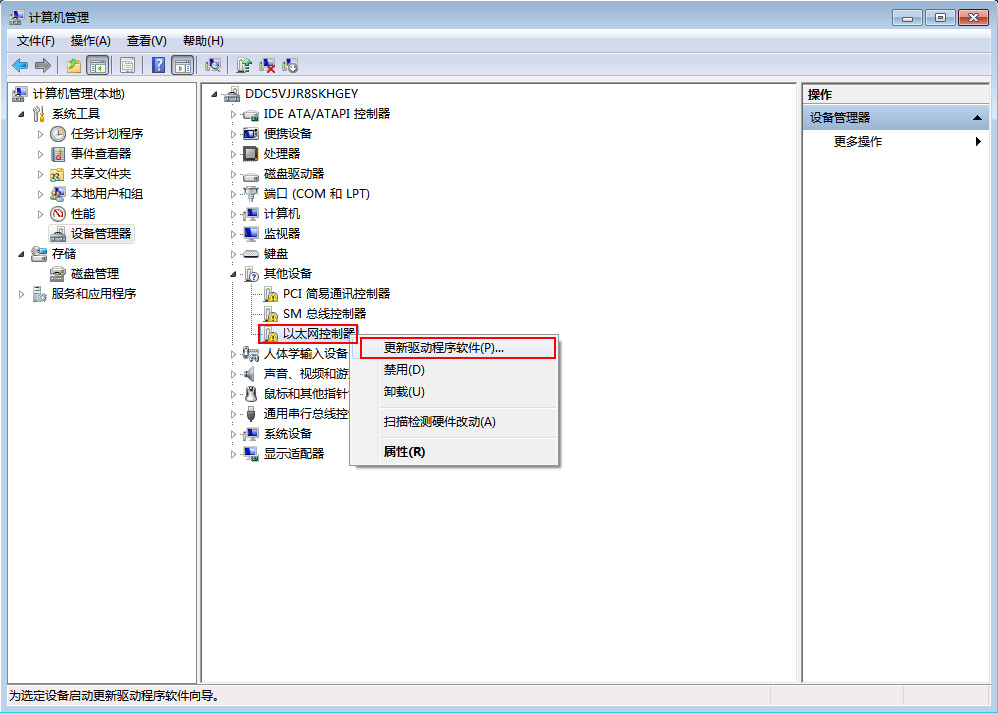The width and height of the screenshot is (998, 713).
Task: Click the Shared Folders icon
Action: [58, 174]
